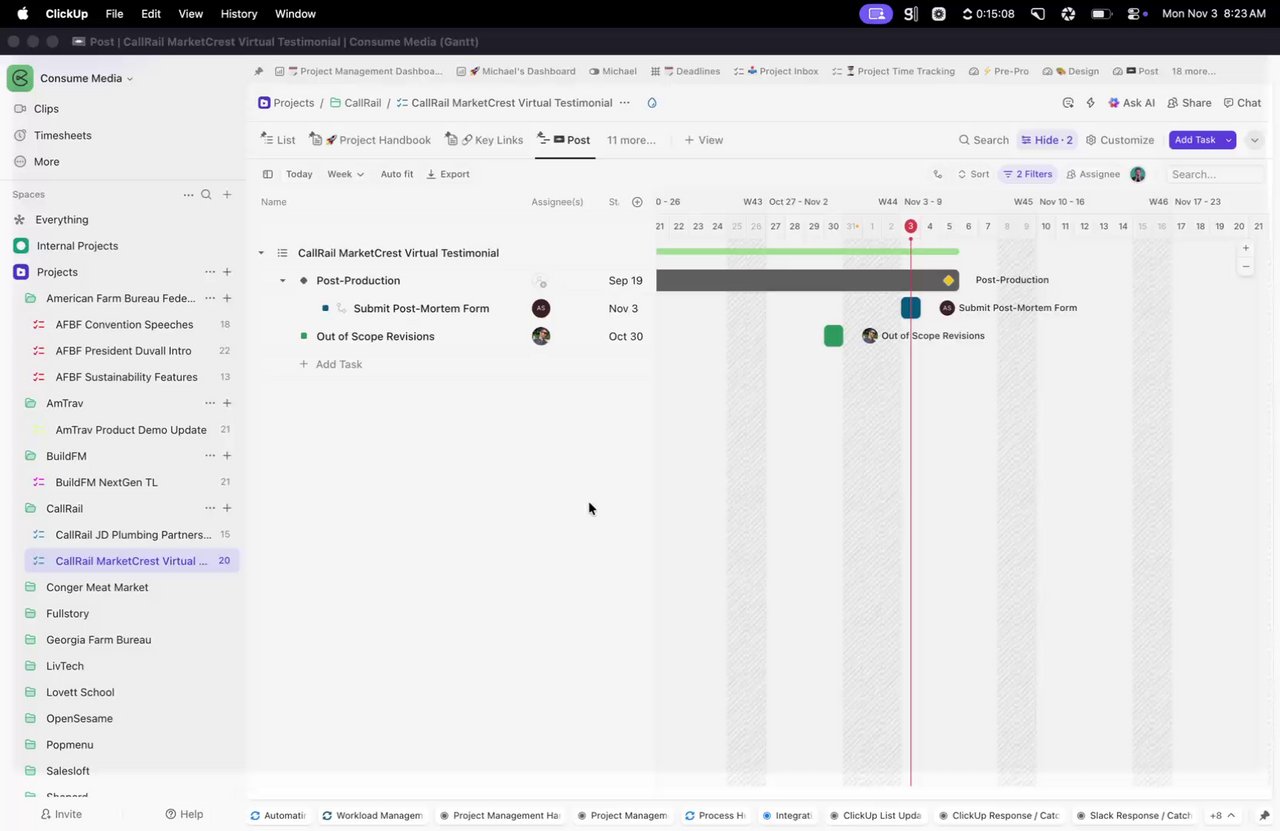Open the Georgia Farm Bureau folder
The height and width of the screenshot is (831, 1280).
98,640
